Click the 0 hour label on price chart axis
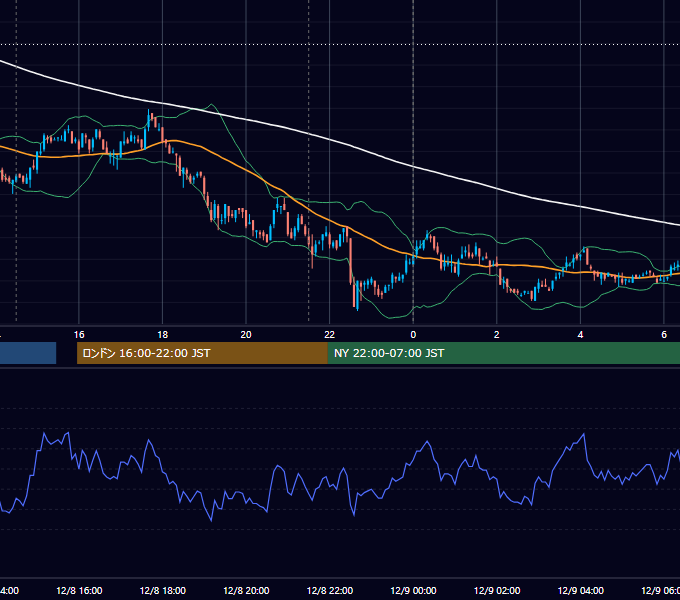 pos(413,335)
